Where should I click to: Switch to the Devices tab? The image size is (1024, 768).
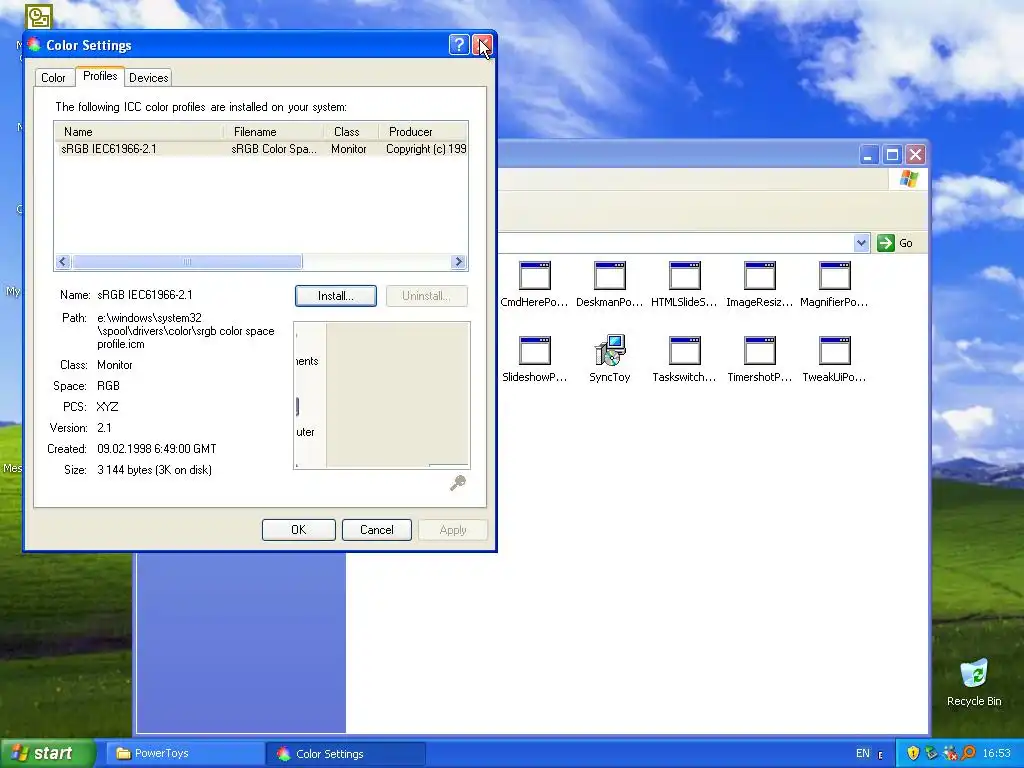[x=149, y=78]
